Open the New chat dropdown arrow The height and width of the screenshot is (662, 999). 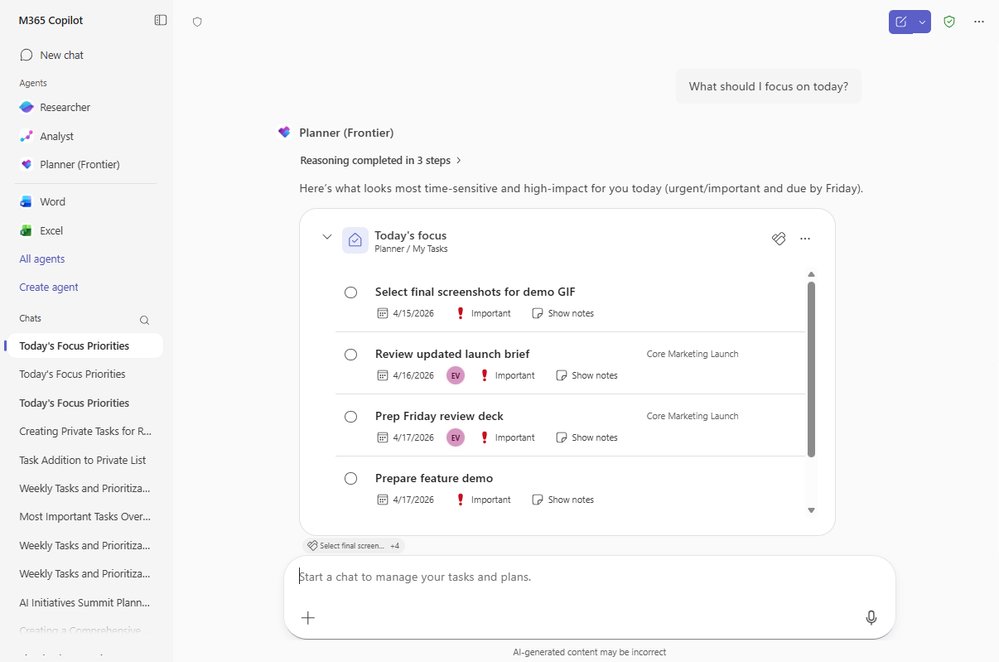[x=922, y=21]
